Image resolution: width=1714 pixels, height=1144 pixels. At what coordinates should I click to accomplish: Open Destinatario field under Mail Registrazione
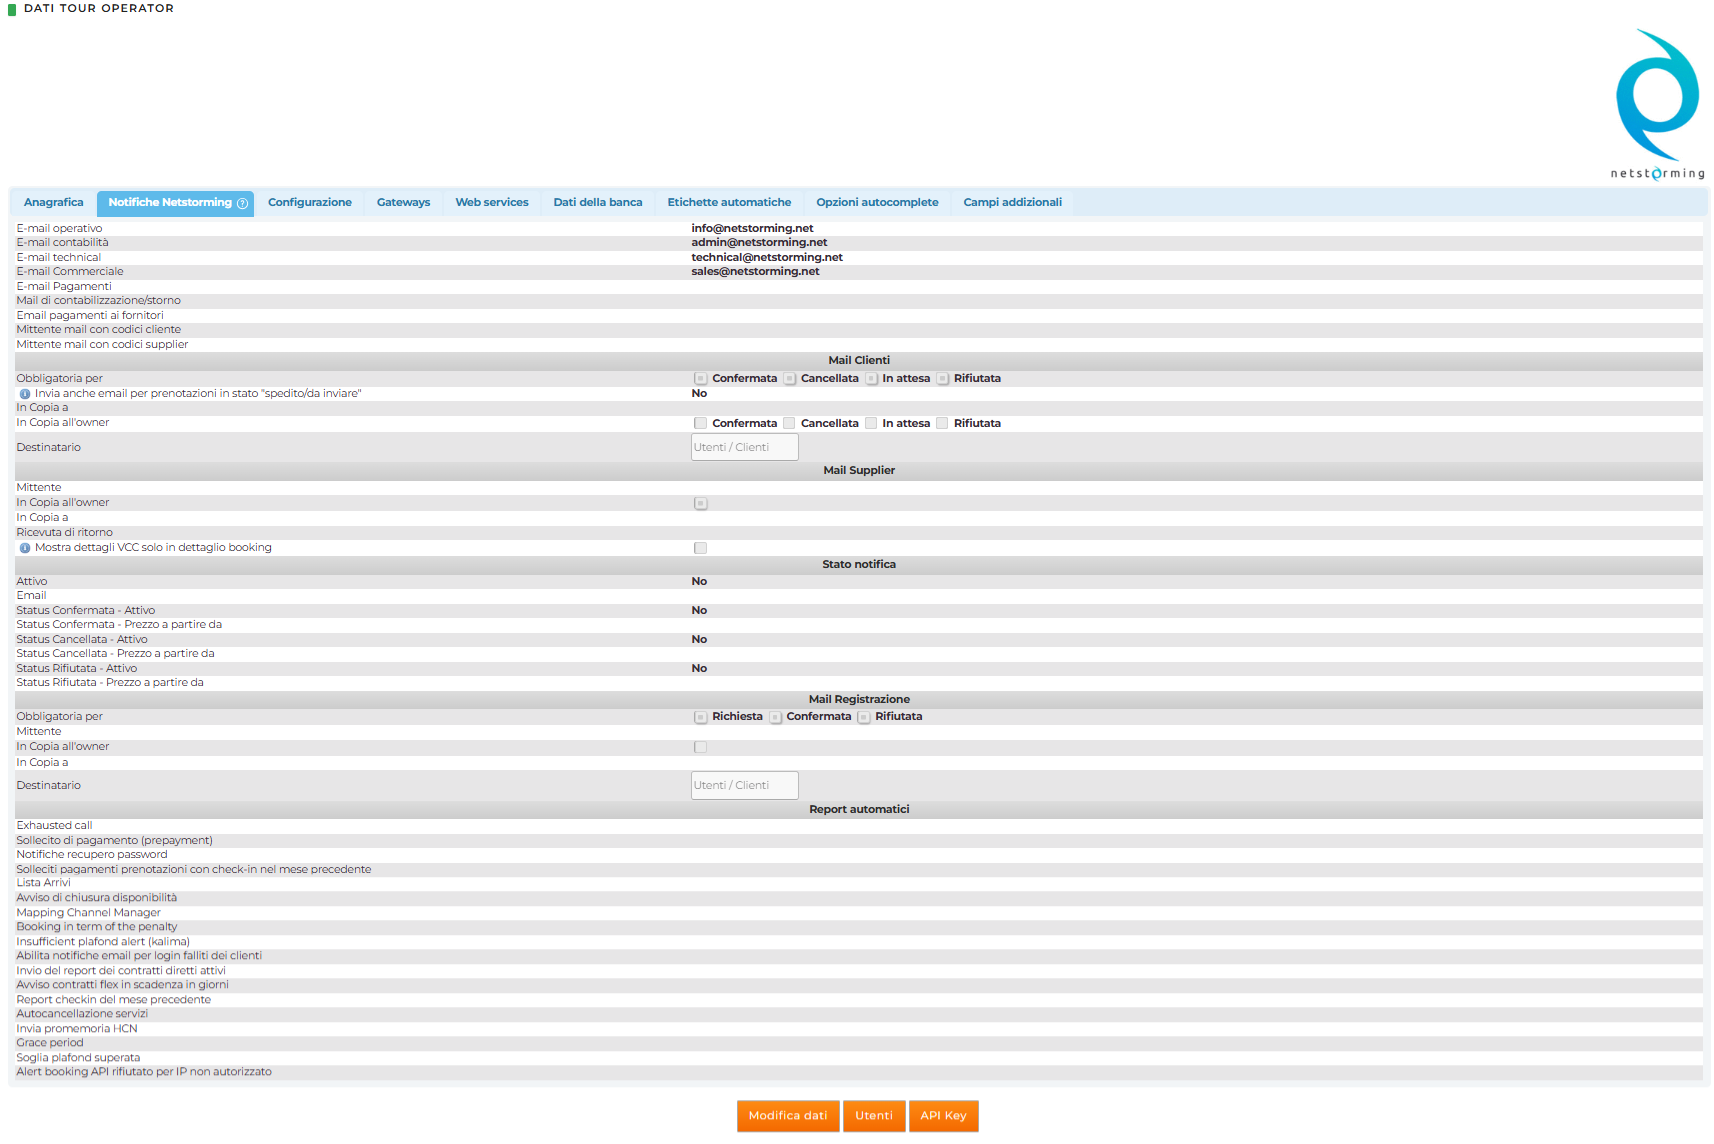pos(744,785)
